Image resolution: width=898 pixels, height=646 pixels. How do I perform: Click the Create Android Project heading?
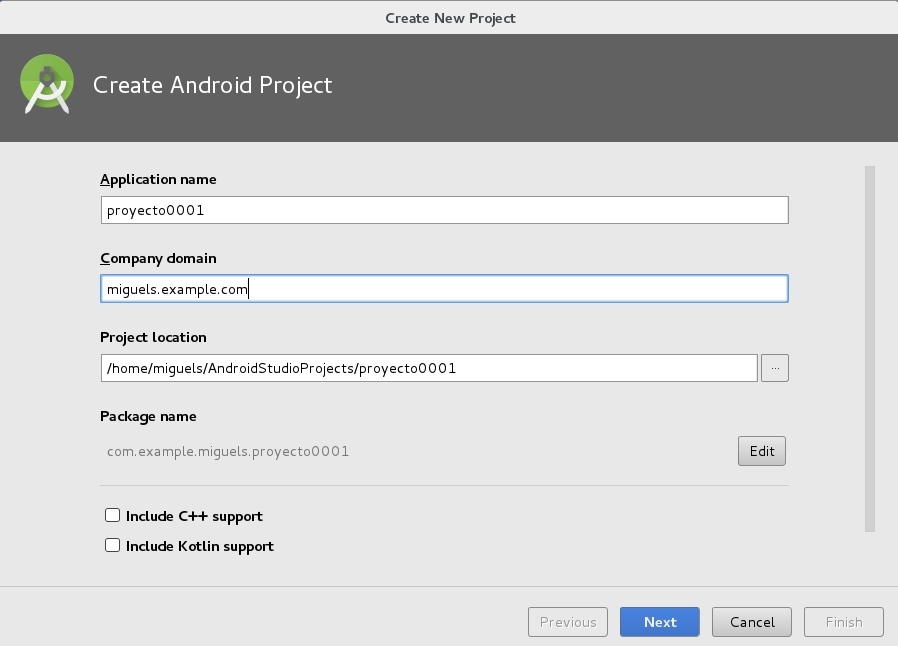[x=212, y=85]
